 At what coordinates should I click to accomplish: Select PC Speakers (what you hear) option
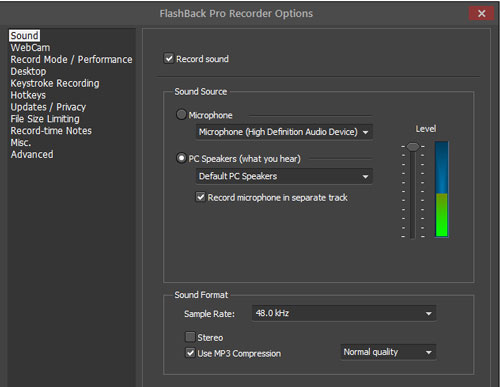coord(181,158)
